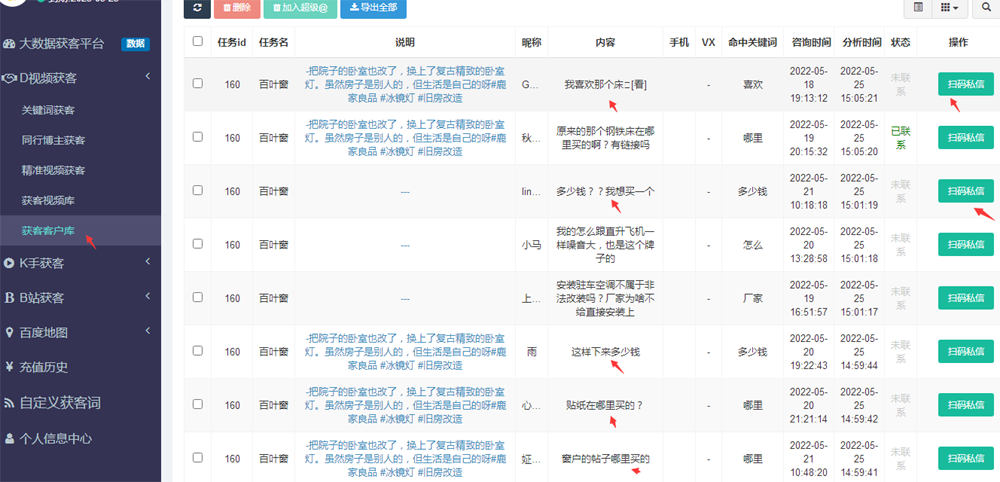The image size is (1000, 482).
Task: Click the blue 导出全部 export button
Action: (x=372, y=8)
